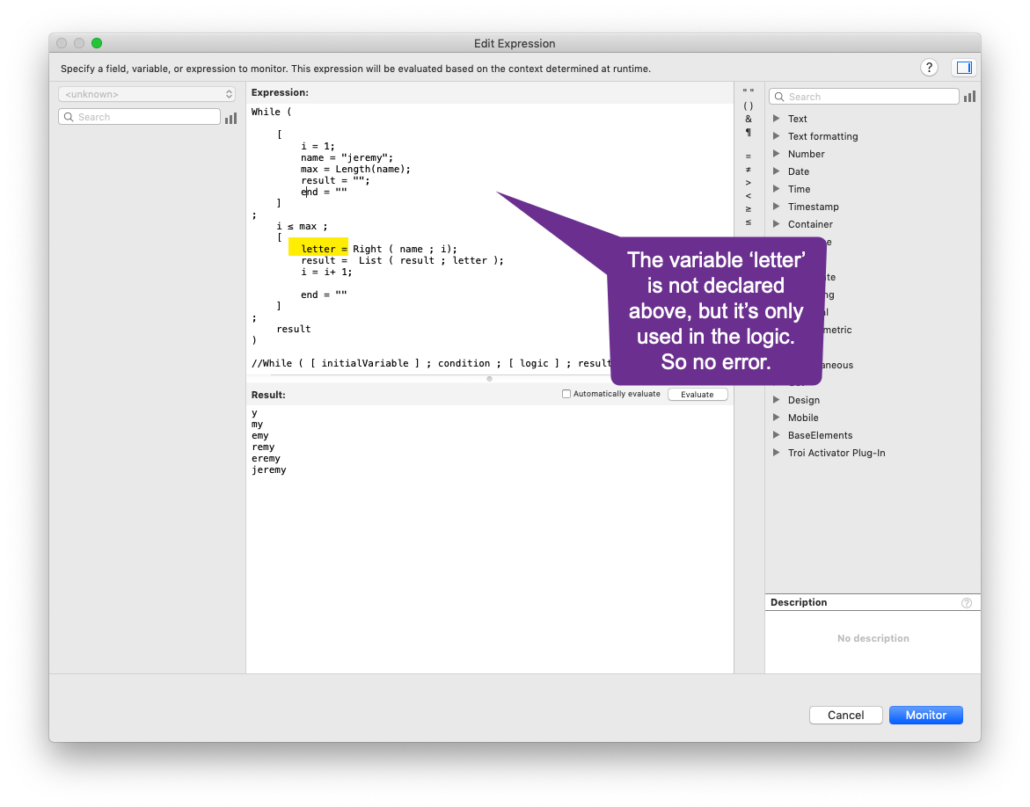
Task: Click the Monitor button
Action: tap(925, 715)
